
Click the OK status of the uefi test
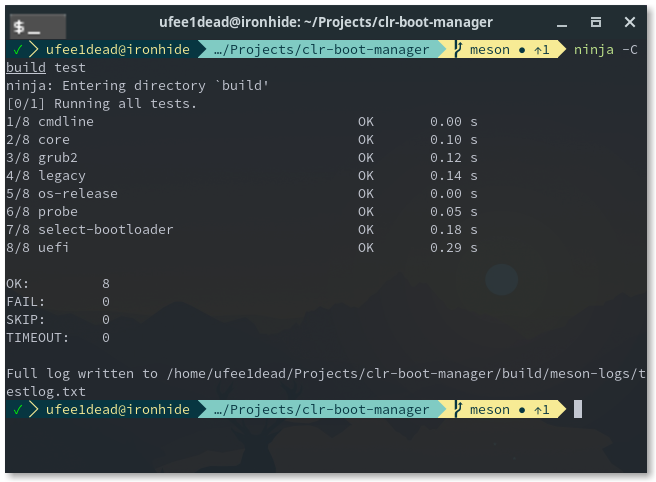pos(366,248)
